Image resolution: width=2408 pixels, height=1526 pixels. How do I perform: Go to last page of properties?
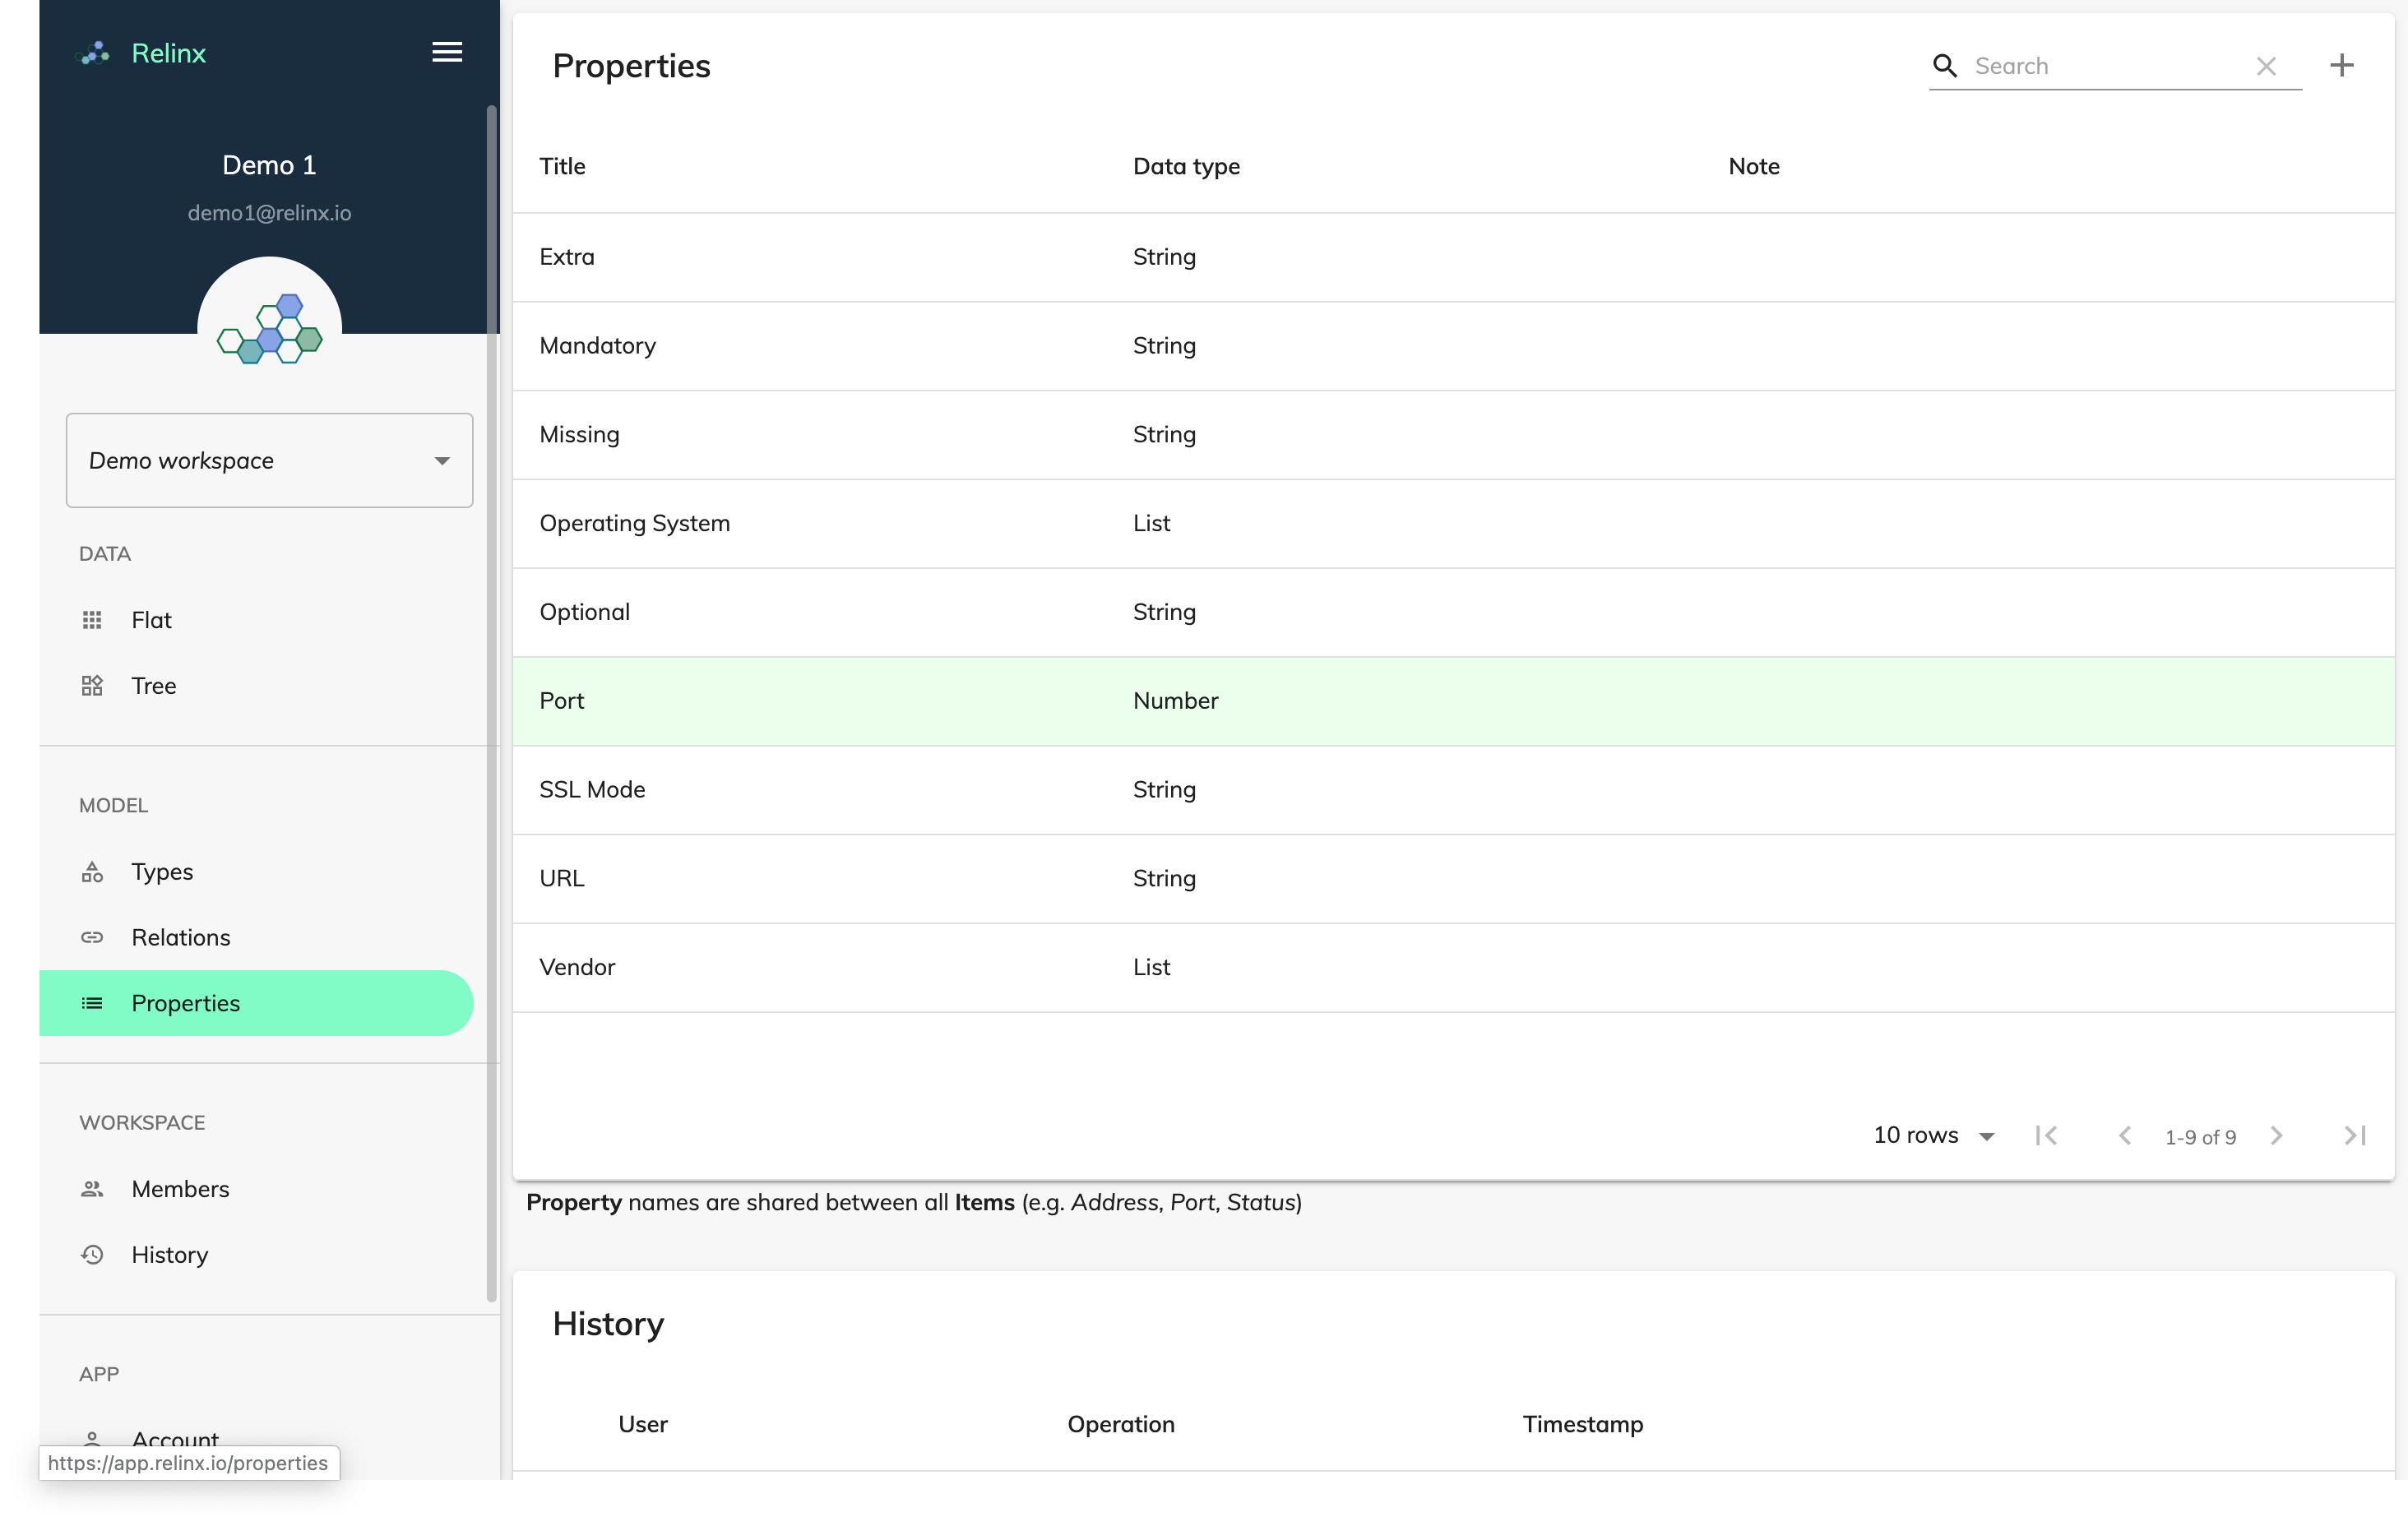2355,1136
